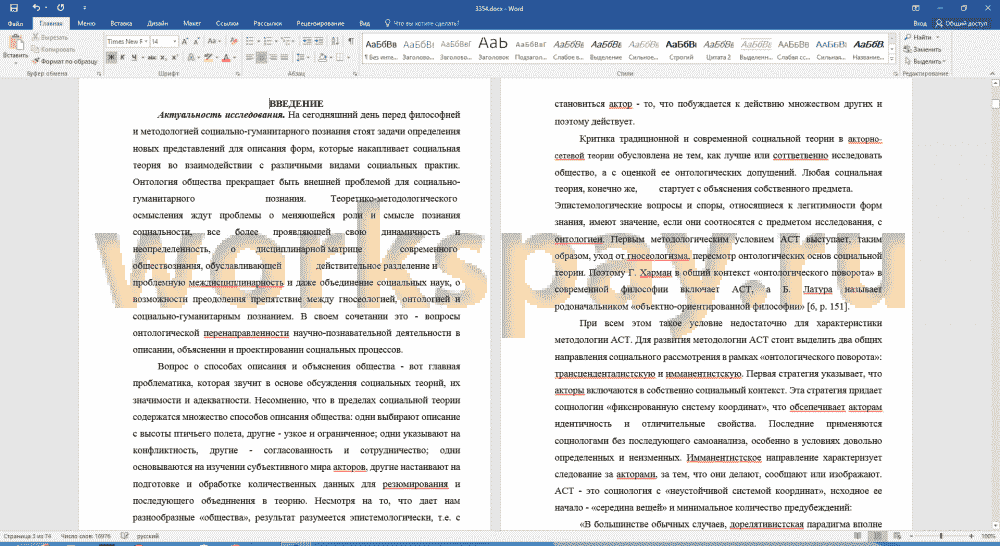The image size is (1000, 546).
Task: Click the Что вы хотите сделать search field
Action: click(422, 23)
